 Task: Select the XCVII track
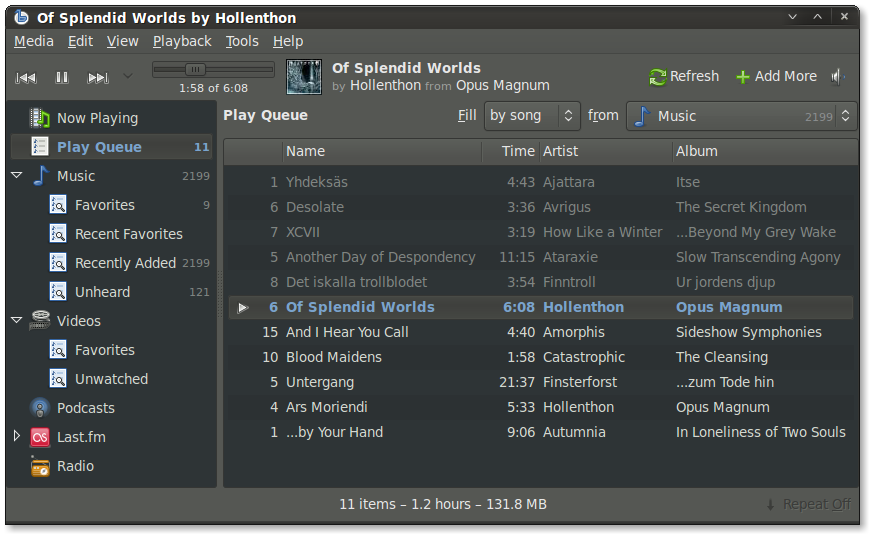pos(540,232)
